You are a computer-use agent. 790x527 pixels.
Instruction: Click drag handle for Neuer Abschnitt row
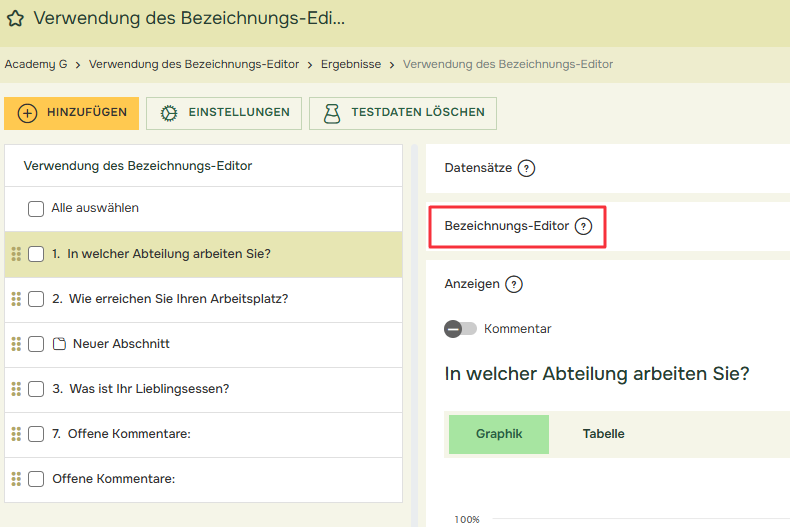16,344
